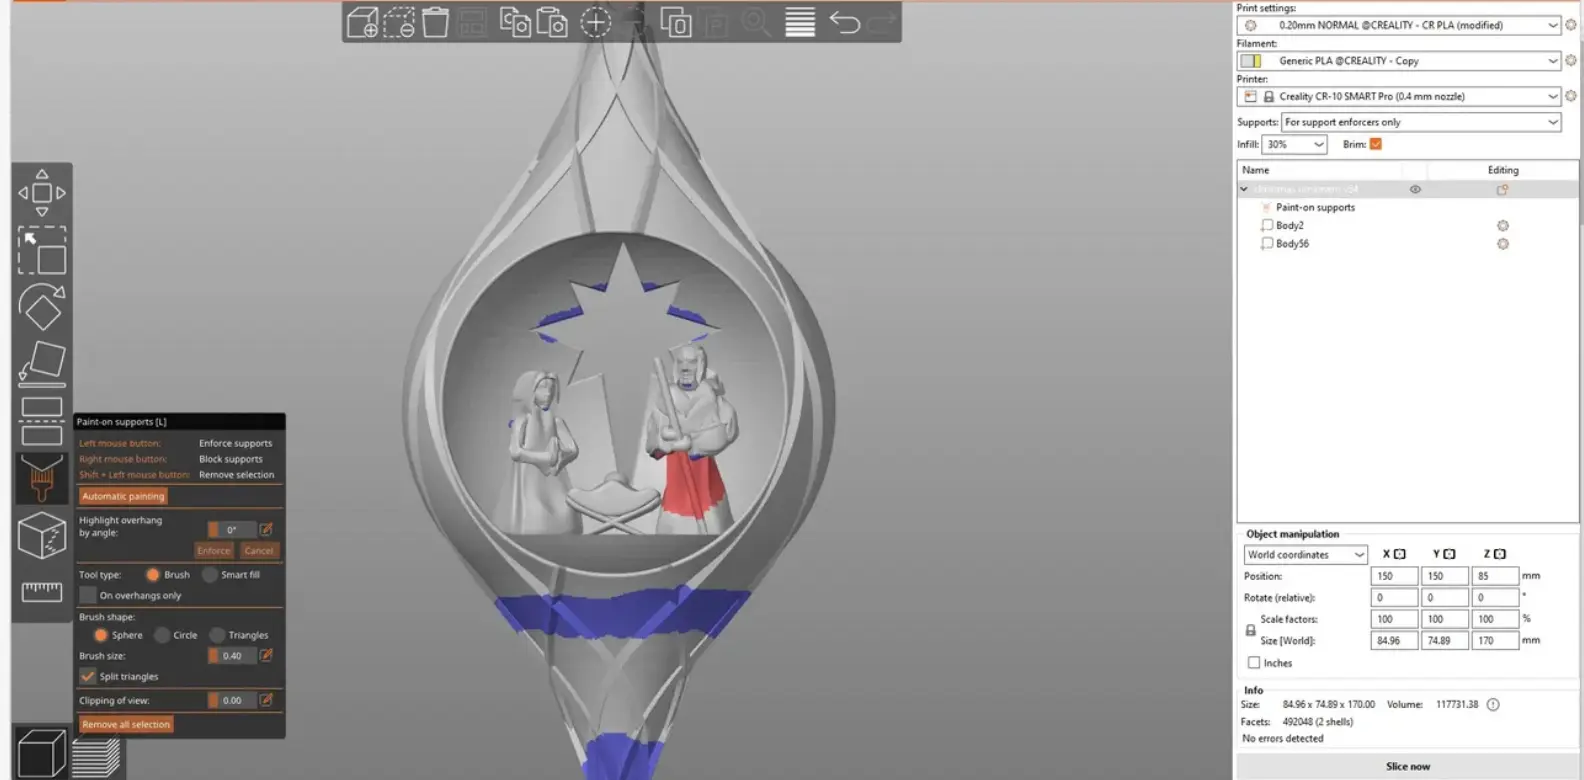Click the Automatic painting button
This screenshot has width=1584, height=780.
point(123,496)
